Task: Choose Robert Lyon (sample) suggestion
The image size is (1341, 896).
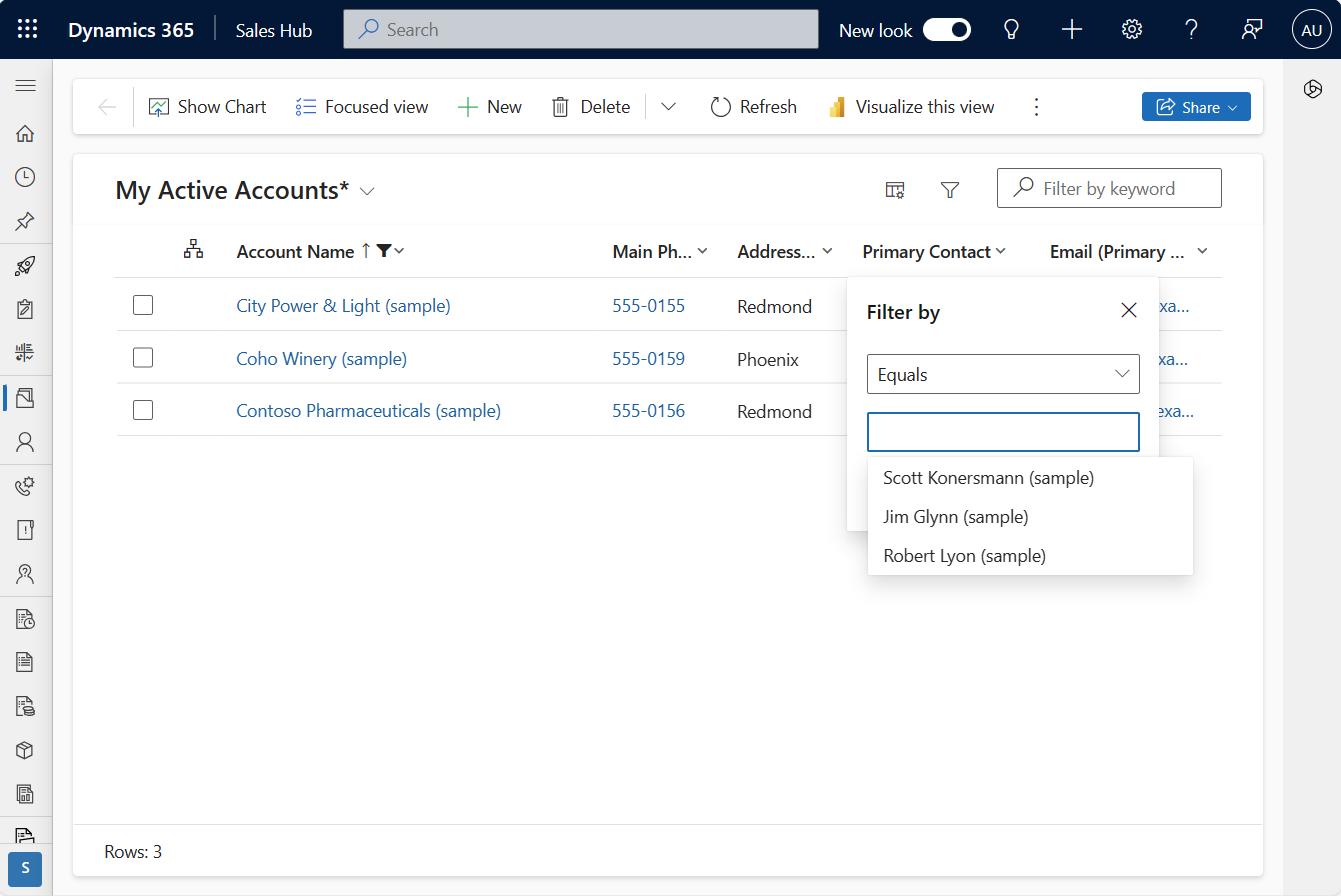Action: pyautogui.click(x=1030, y=556)
